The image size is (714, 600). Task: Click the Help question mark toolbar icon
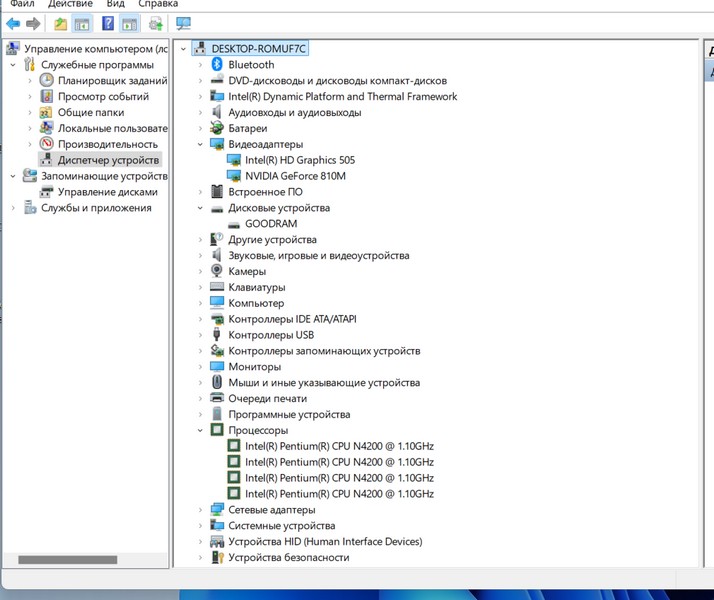(x=107, y=23)
